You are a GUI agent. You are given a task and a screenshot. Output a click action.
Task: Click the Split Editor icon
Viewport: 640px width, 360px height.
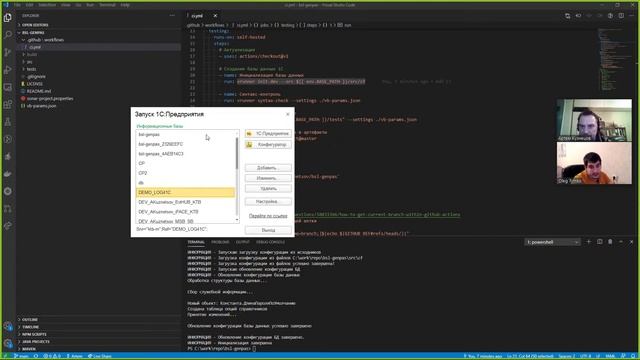[x=621, y=16]
